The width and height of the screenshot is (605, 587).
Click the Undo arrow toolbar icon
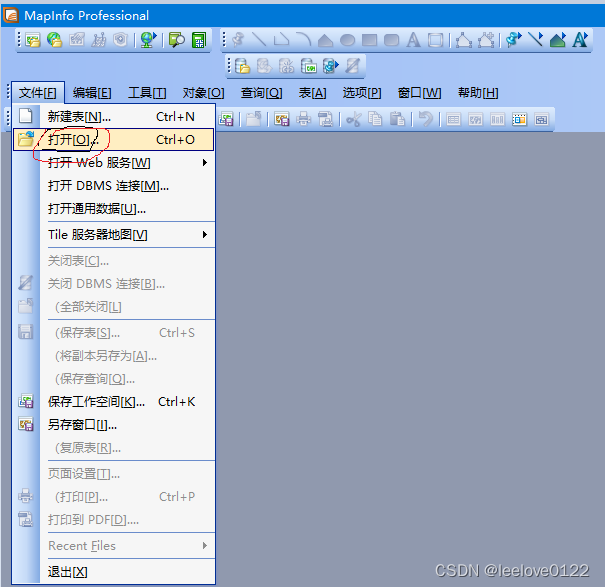click(x=426, y=119)
